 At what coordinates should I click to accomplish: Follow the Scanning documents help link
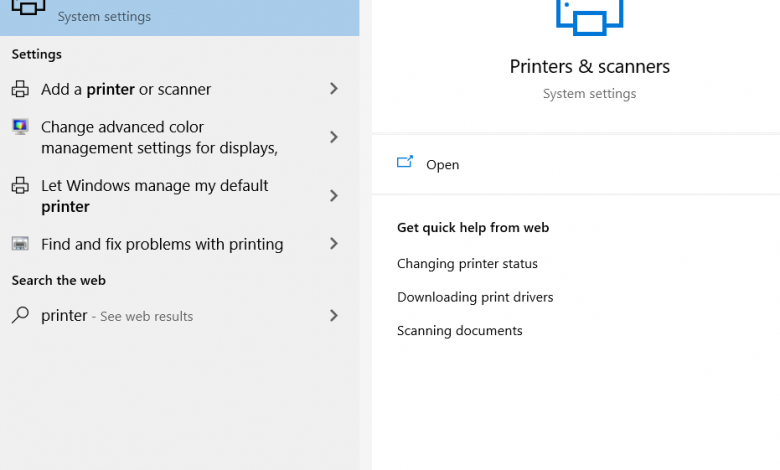459,331
